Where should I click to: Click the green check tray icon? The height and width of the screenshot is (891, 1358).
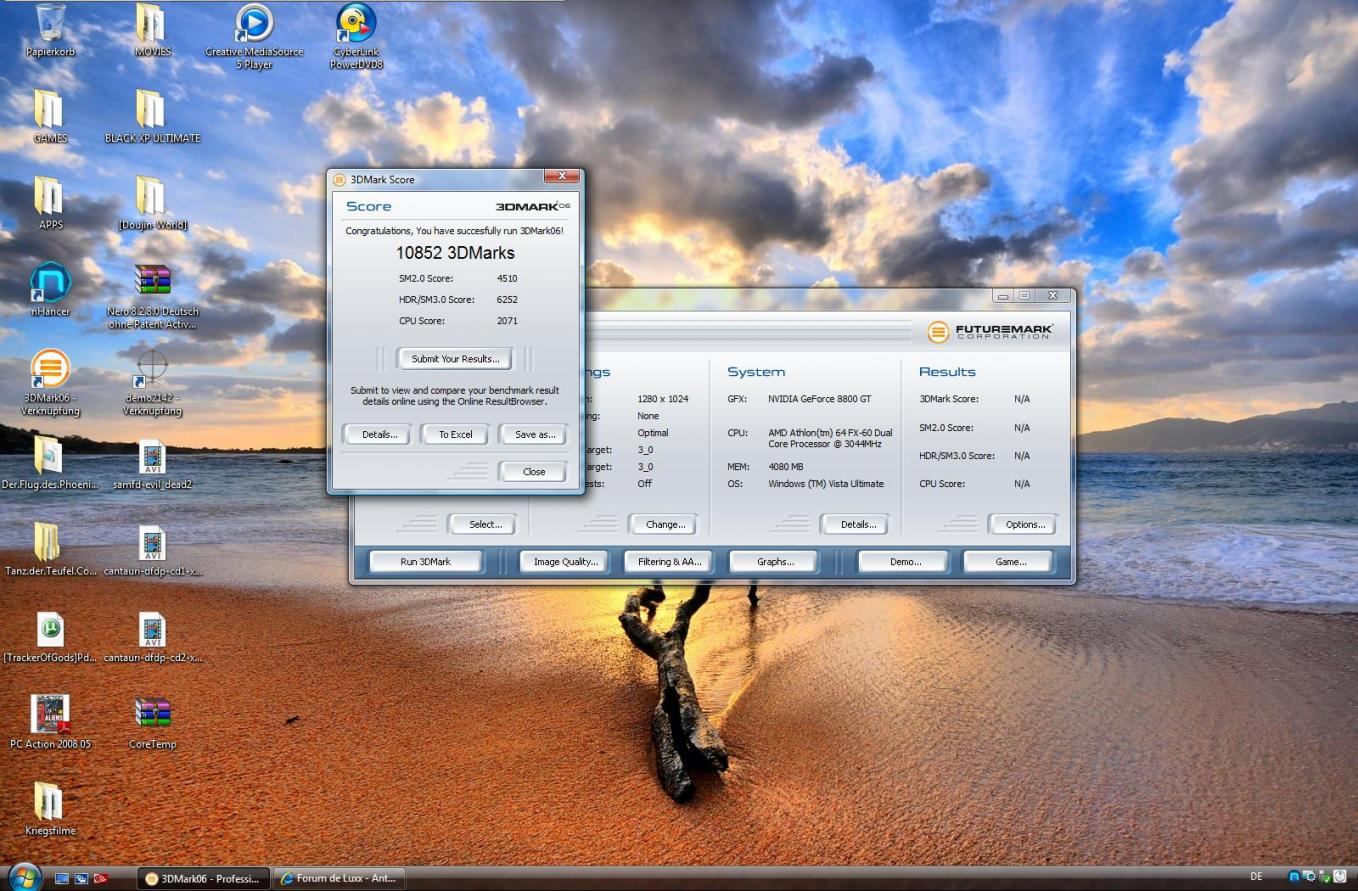pos(1325,877)
